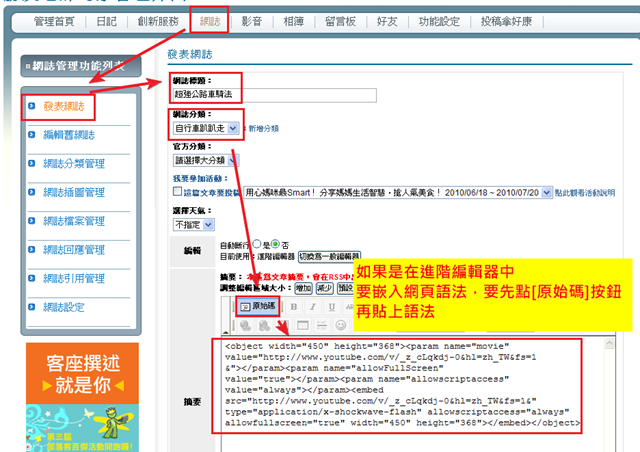The width and height of the screenshot is (640, 452).
Task: Open the 好友 tab
Action: tap(387, 22)
